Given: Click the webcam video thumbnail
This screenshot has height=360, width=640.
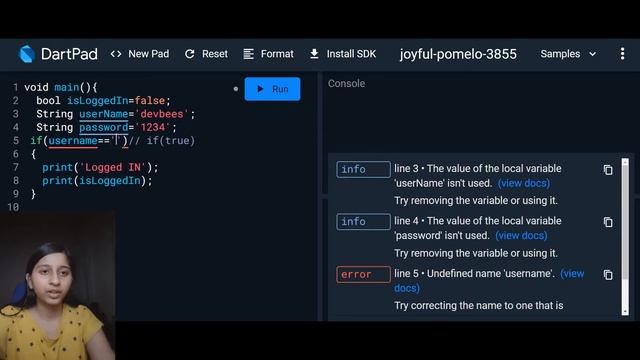Looking at the screenshot, I should click(58, 286).
